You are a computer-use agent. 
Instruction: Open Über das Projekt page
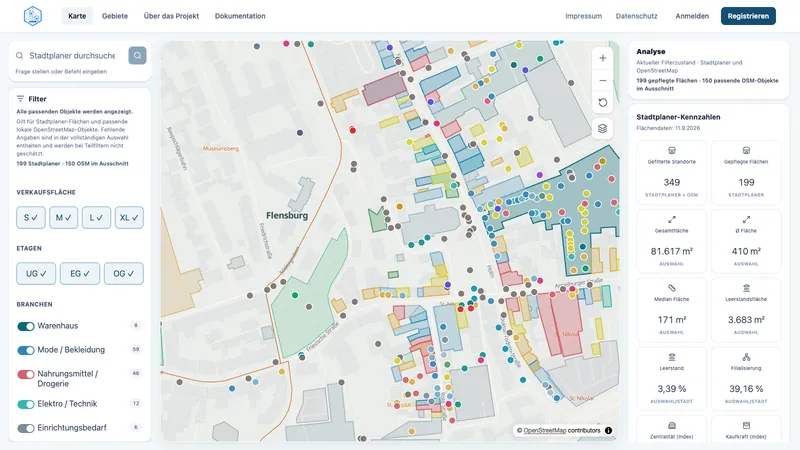tap(171, 16)
